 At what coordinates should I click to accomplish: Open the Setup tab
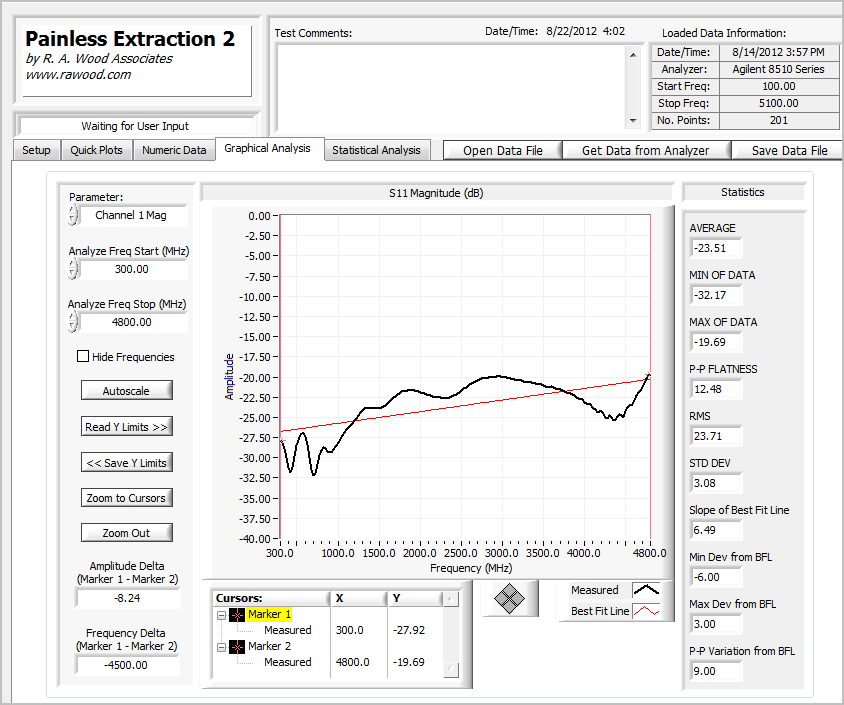(36, 150)
